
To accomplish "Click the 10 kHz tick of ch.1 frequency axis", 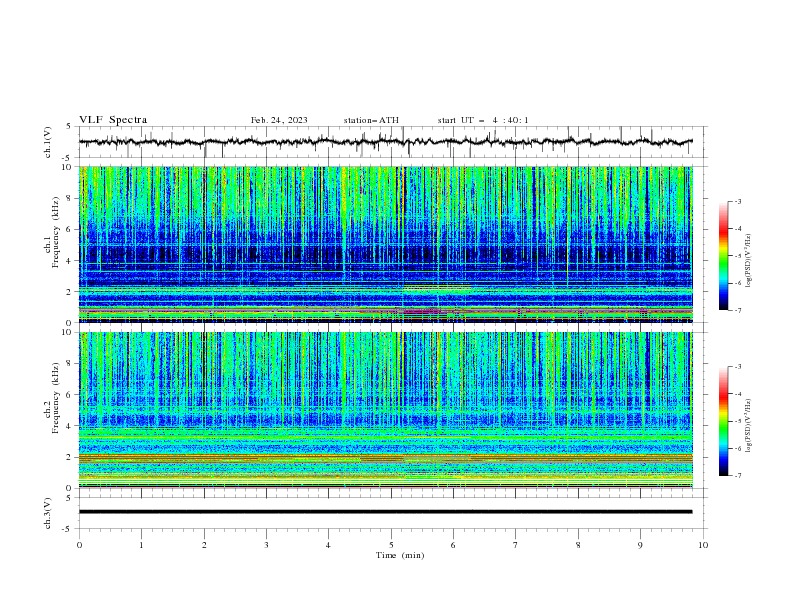I will 69,167.
